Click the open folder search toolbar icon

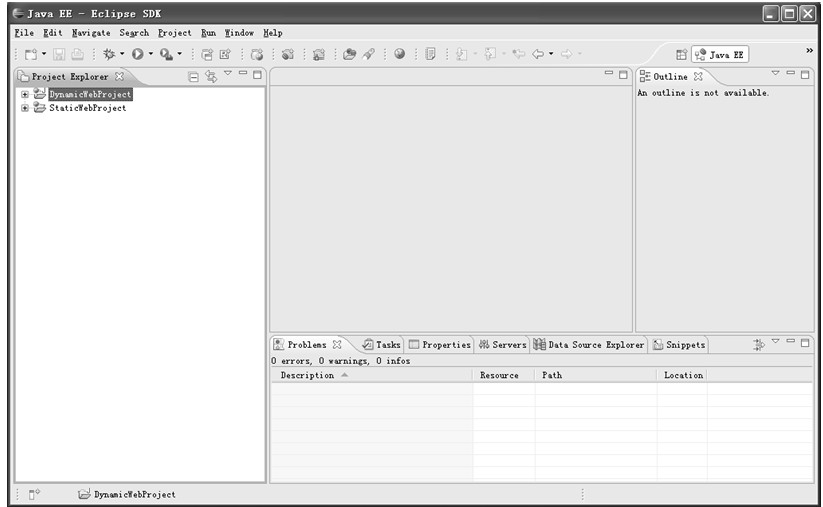click(x=349, y=54)
